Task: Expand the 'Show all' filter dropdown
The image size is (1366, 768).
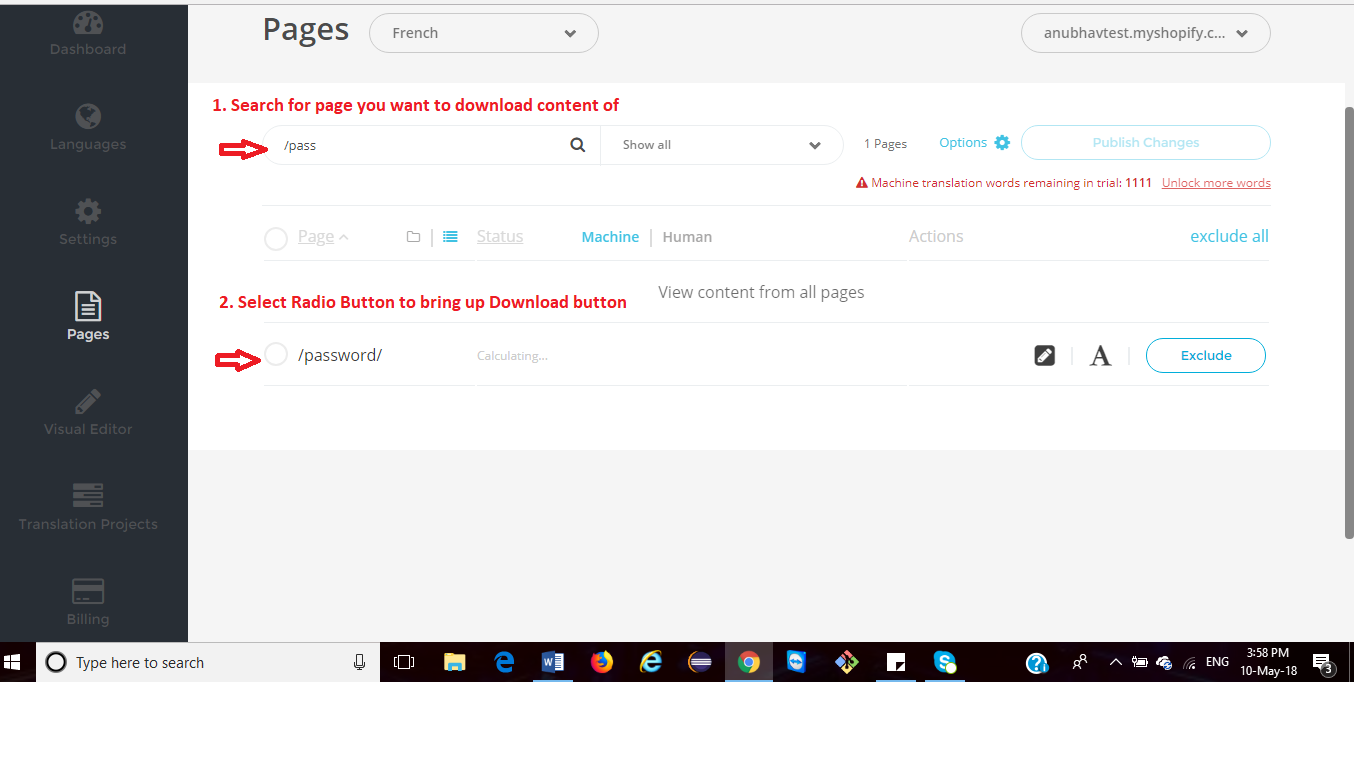Action: (x=722, y=145)
